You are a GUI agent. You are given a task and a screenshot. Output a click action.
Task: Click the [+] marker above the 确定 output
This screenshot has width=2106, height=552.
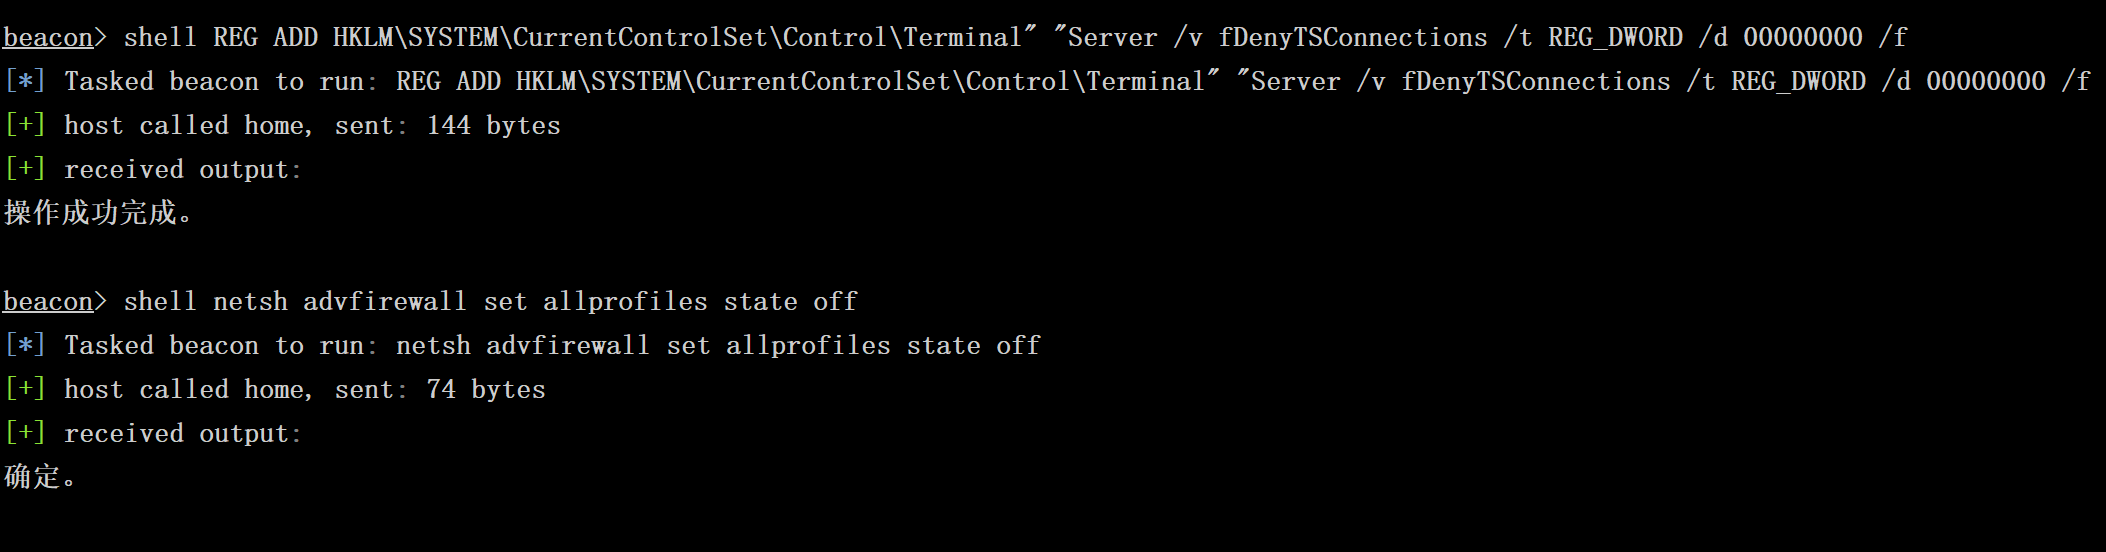(x=25, y=434)
